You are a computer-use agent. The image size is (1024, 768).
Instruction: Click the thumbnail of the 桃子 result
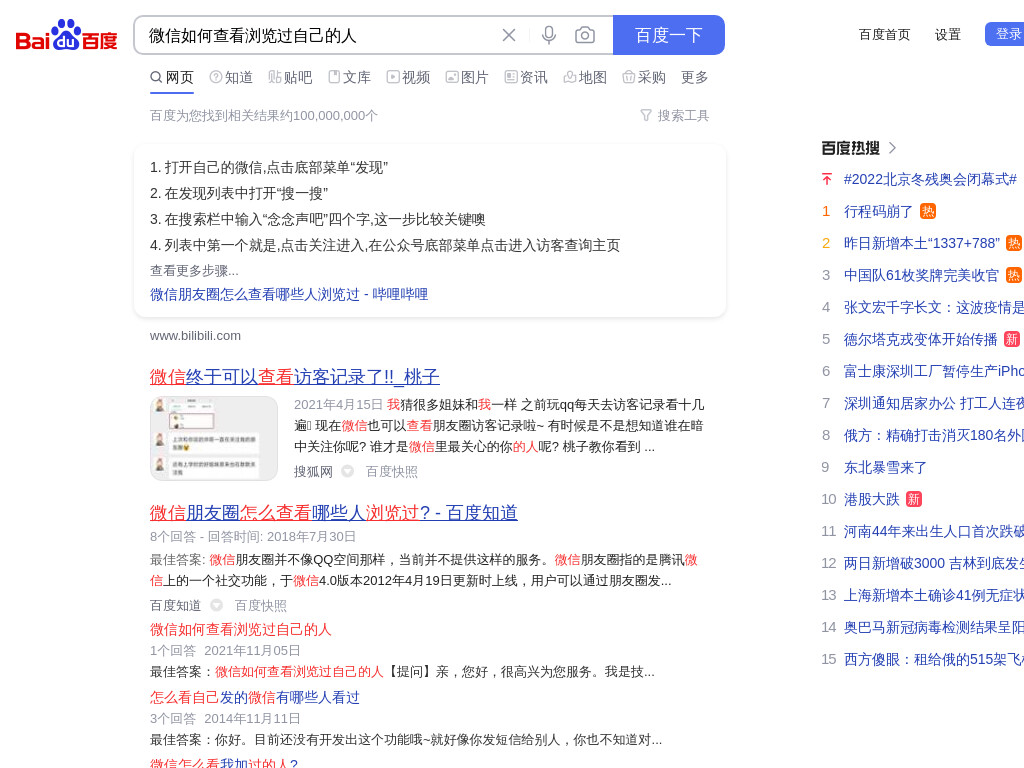tap(214, 438)
